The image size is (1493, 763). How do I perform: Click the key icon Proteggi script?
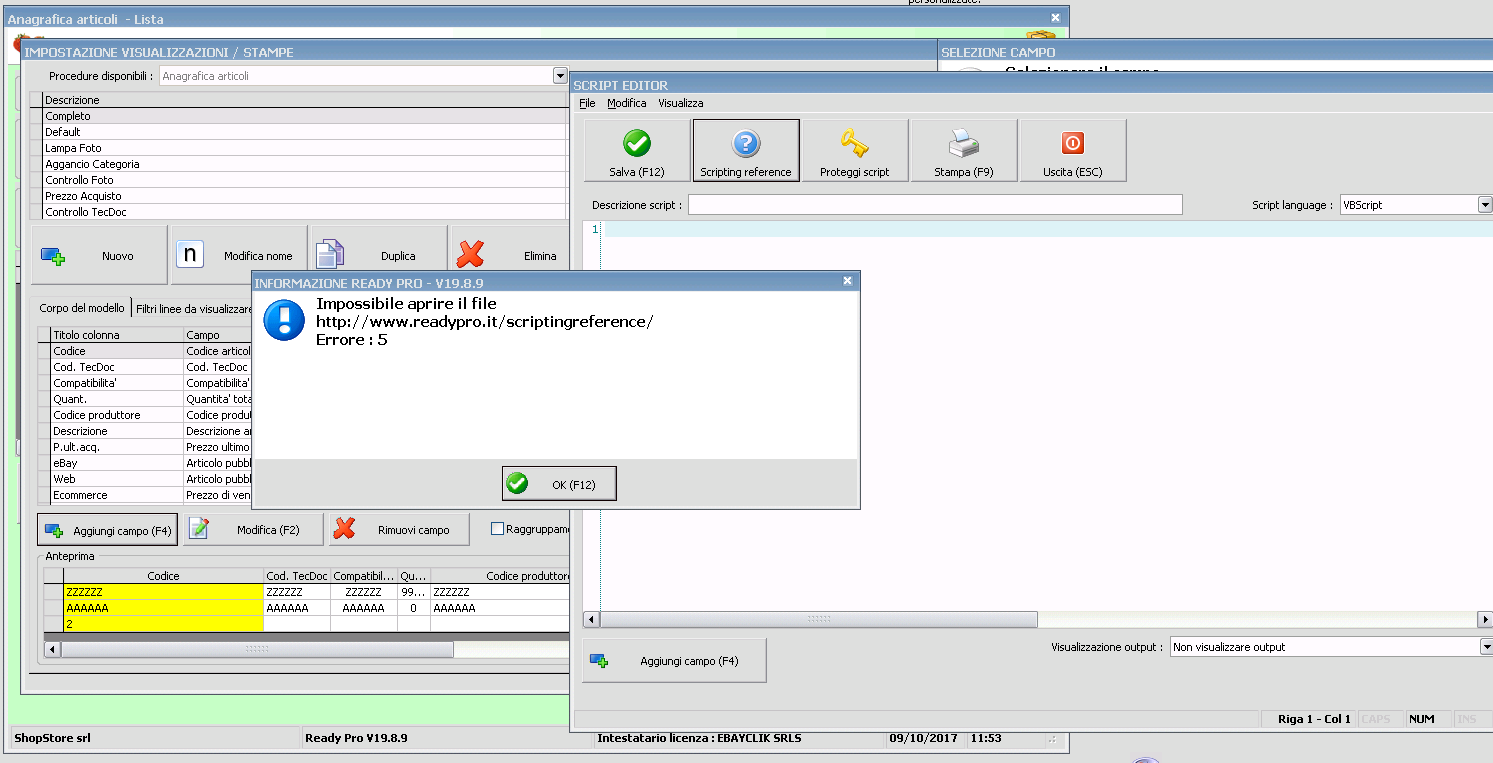(854, 143)
